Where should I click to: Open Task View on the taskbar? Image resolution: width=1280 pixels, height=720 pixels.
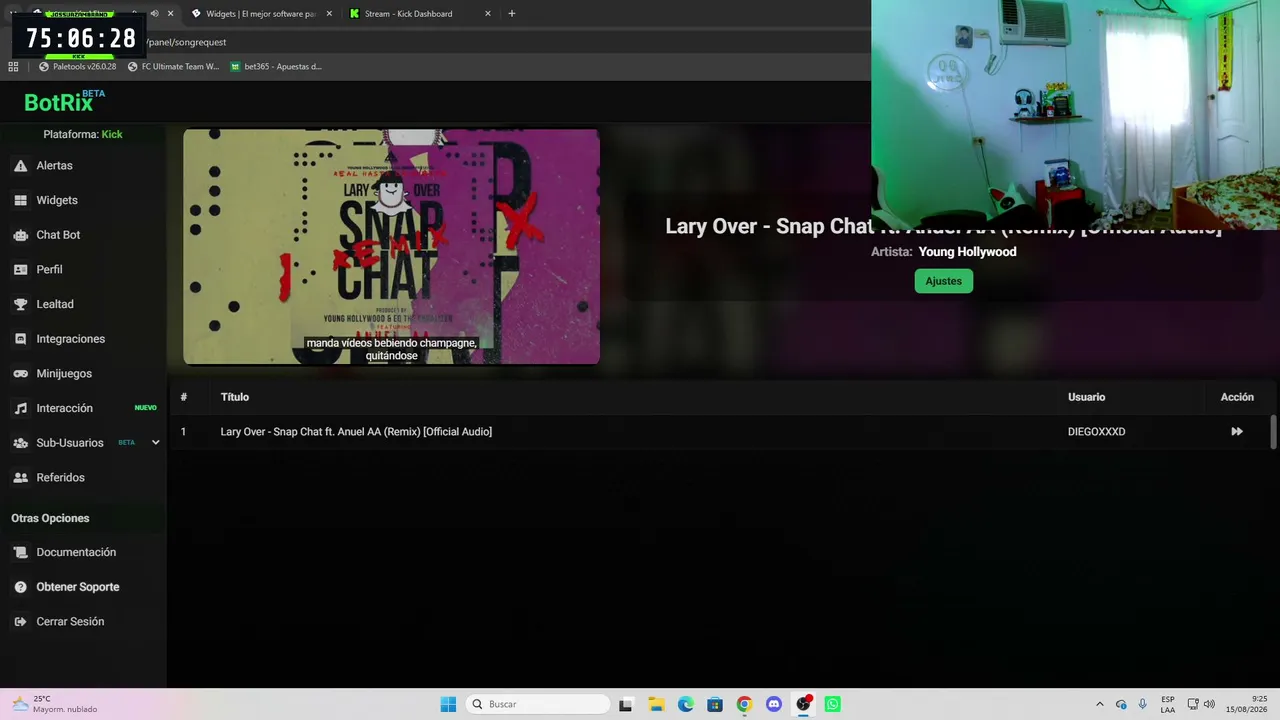pos(626,704)
